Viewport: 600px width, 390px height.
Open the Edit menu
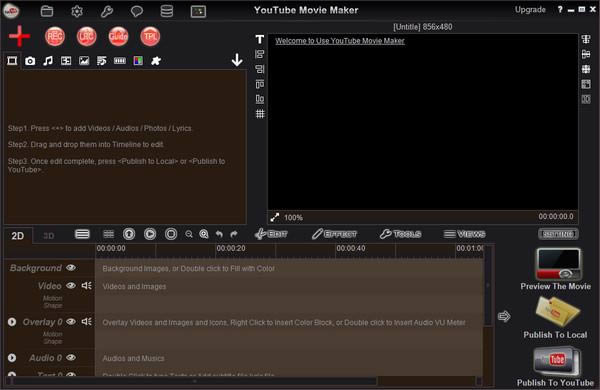(x=271, y=234)
